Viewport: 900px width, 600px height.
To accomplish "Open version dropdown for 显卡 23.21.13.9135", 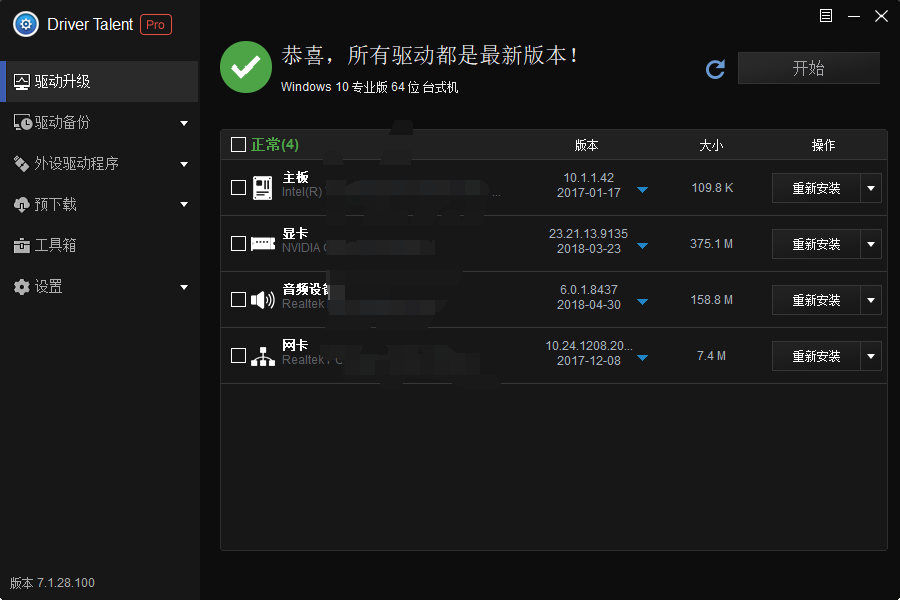I will (643, 246).
